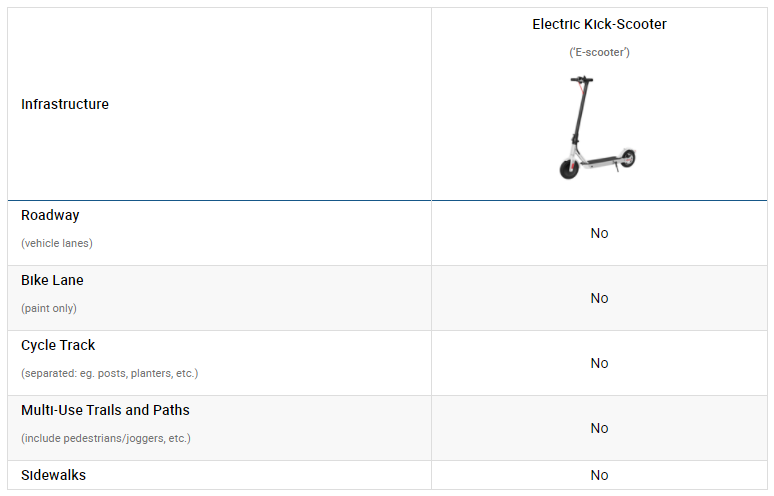Click the scooter's handlebar in the picture
This screenshot has width=774, height=496.
click(581, 80)
